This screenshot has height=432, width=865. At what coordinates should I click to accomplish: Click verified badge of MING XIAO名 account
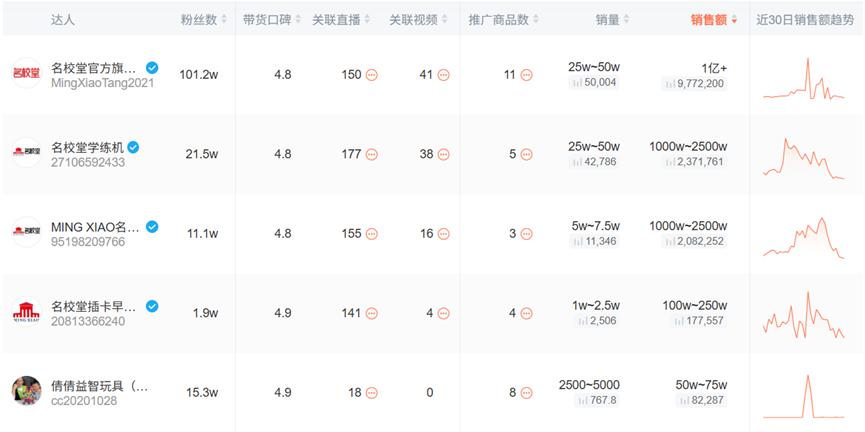pos(152,227)
